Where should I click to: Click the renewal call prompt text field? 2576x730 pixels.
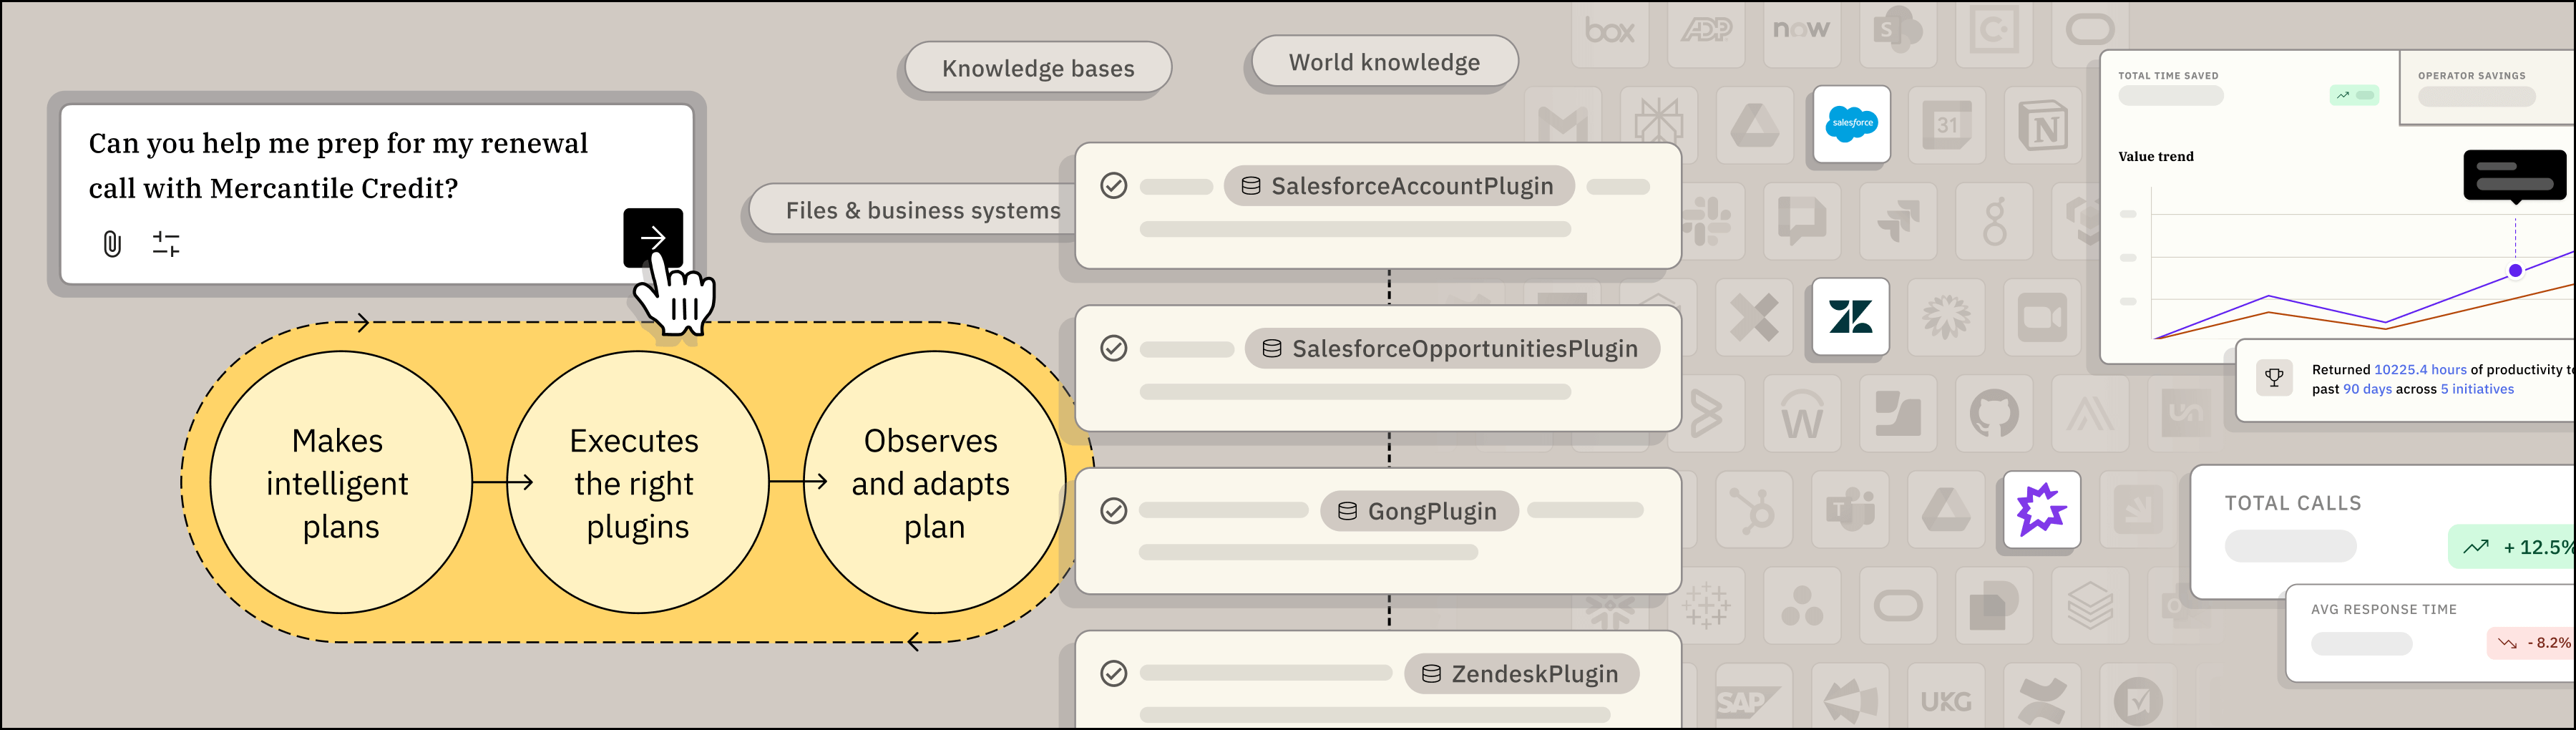coord(340,165)
